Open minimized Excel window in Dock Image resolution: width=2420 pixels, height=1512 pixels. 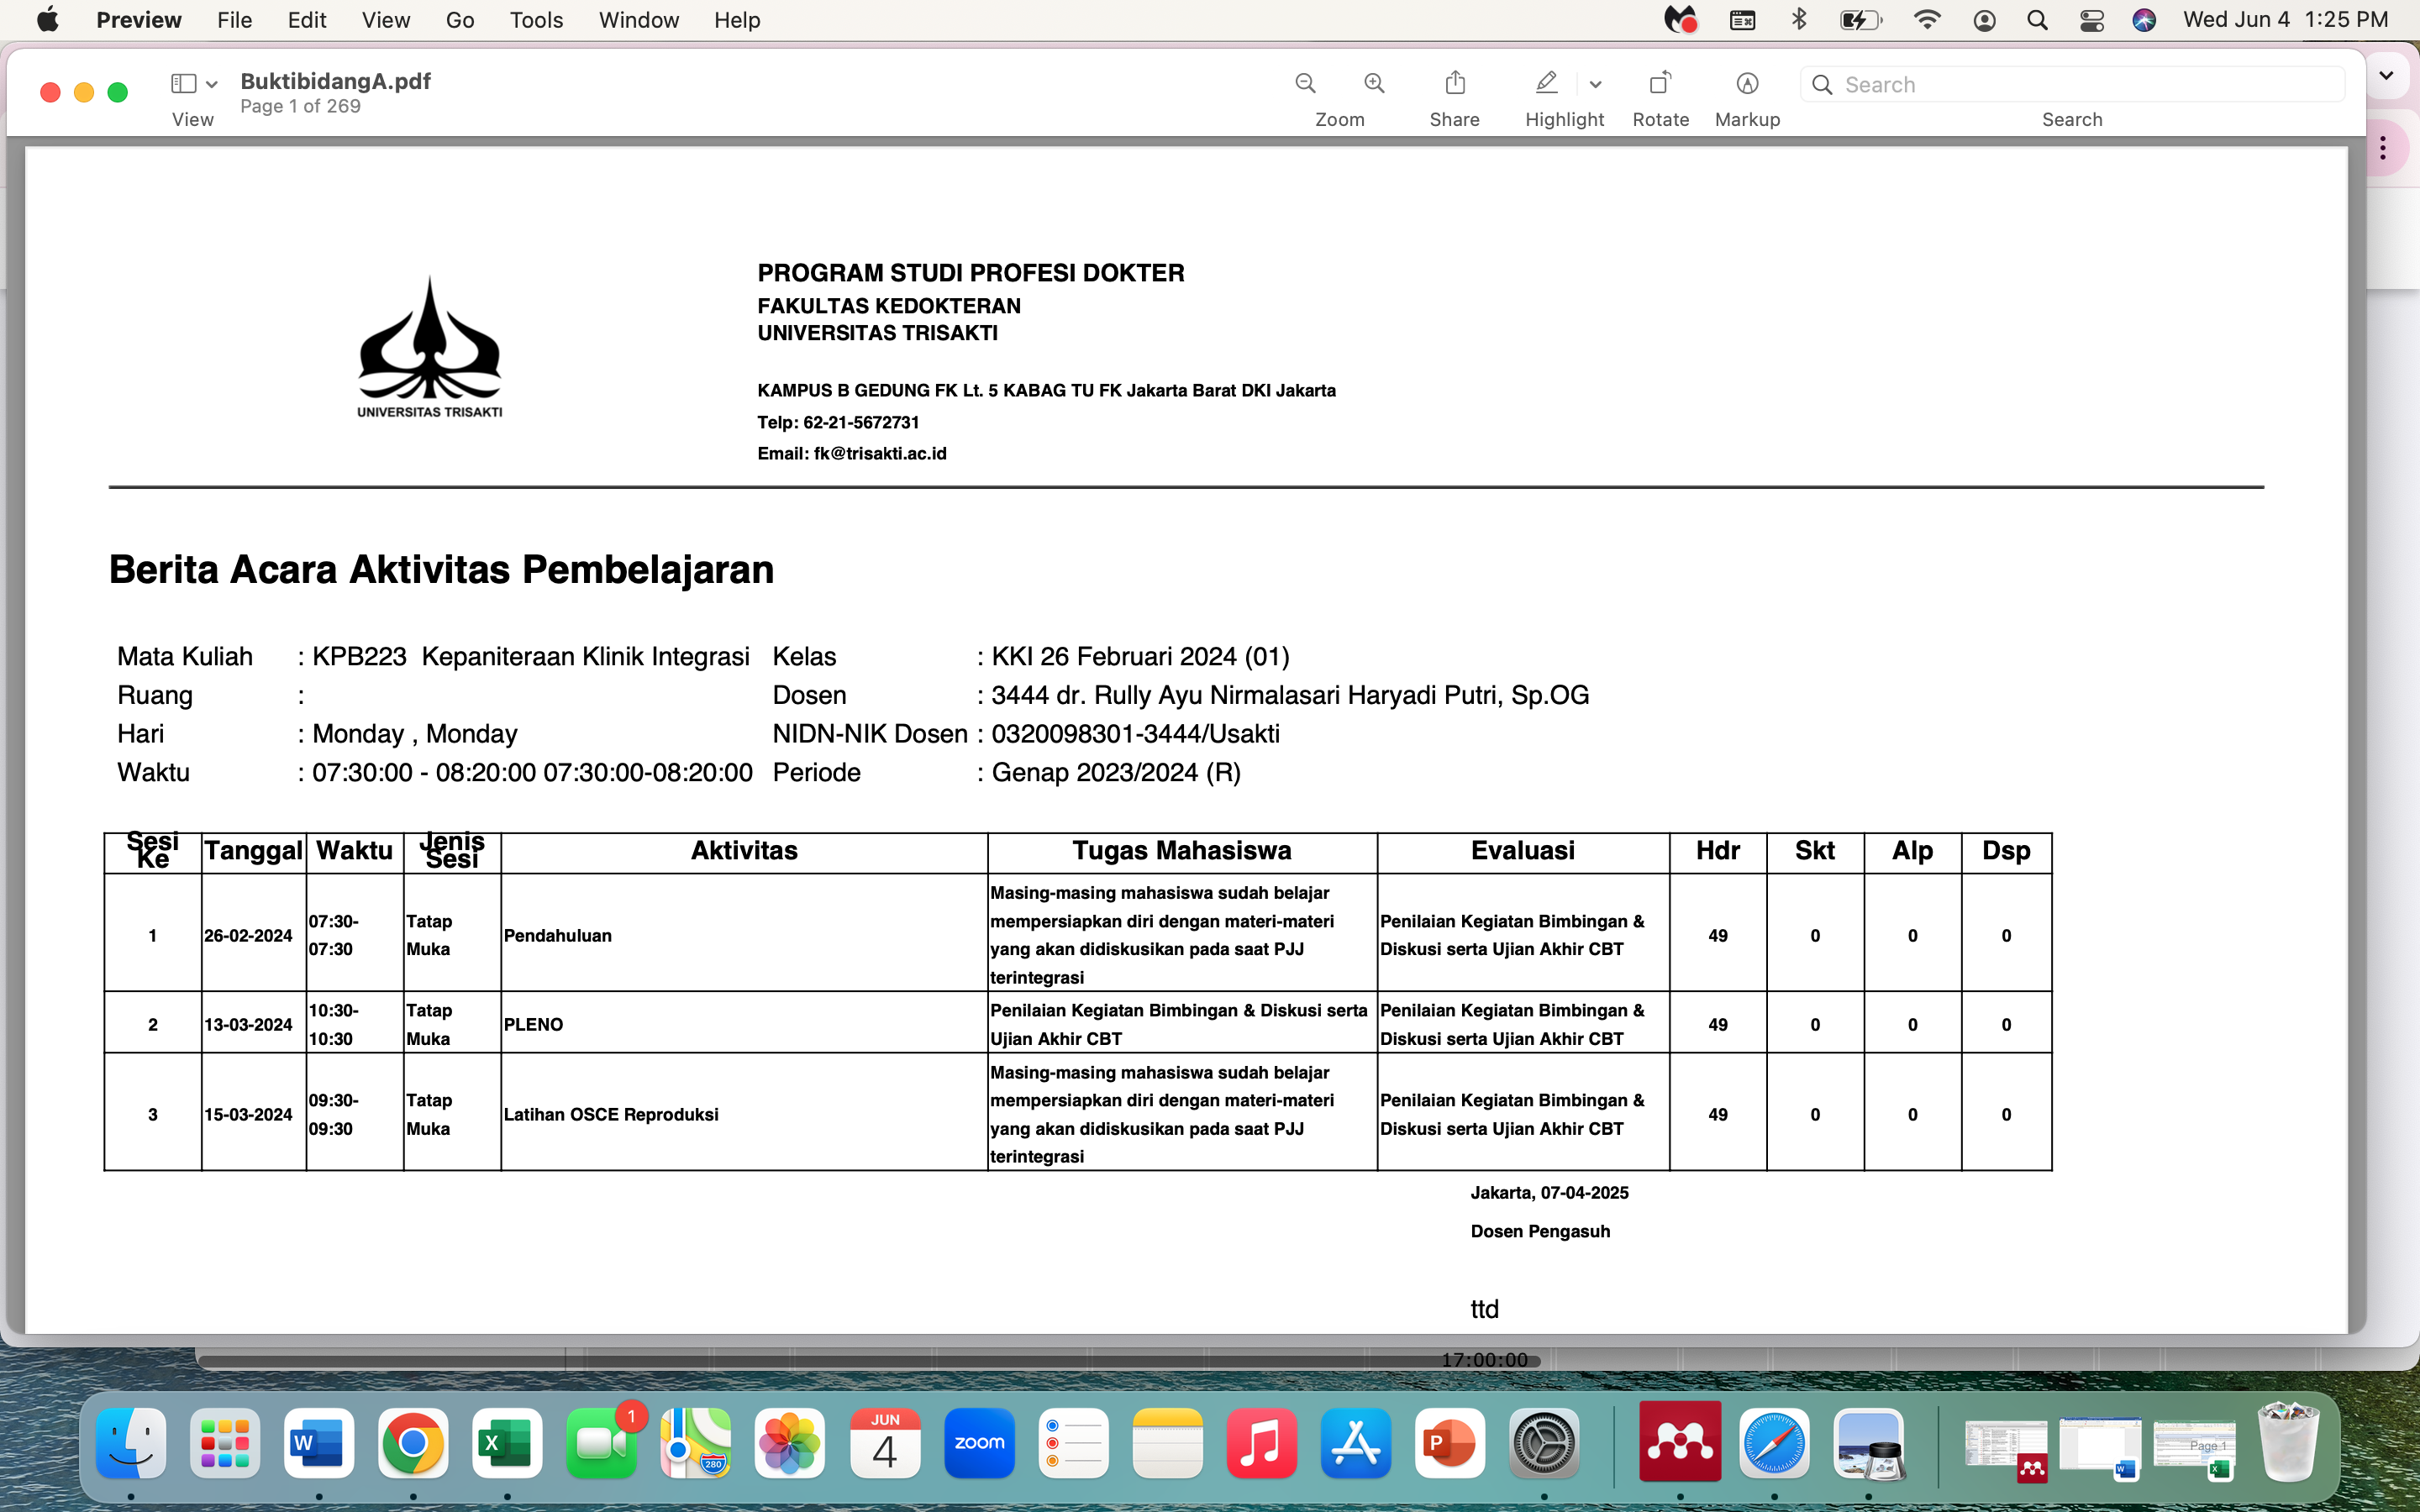coord(2194,1448)
